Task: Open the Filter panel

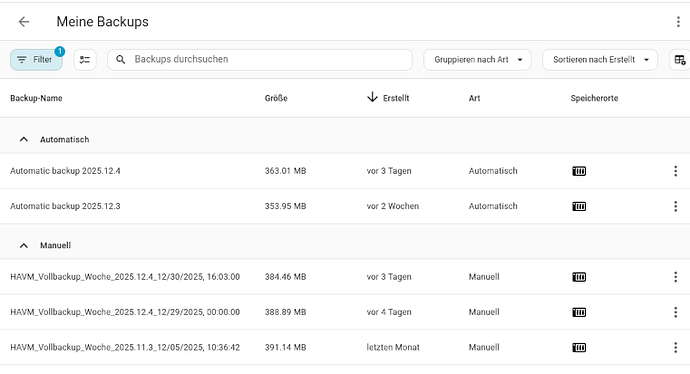Action: click(36, 59)
